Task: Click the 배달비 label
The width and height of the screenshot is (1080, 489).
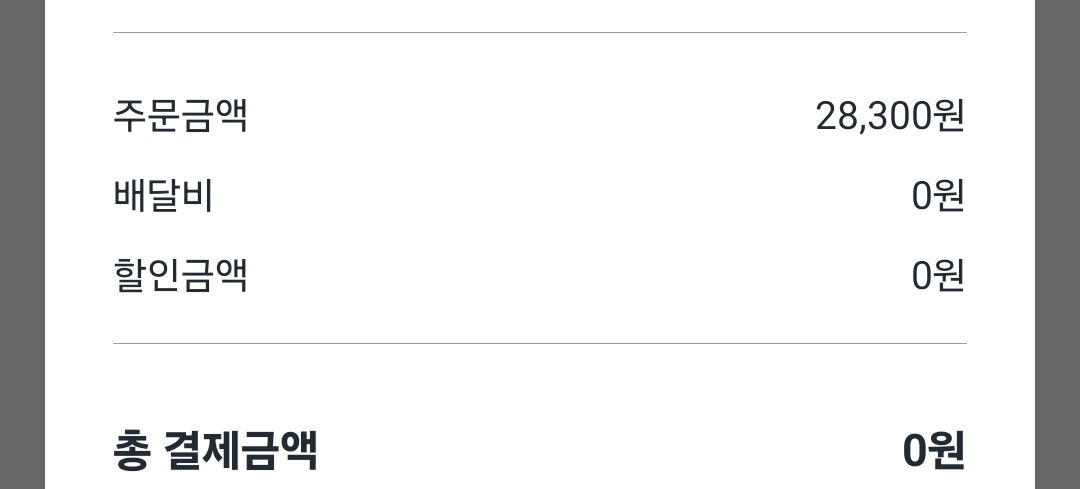Action: point(163,196)
